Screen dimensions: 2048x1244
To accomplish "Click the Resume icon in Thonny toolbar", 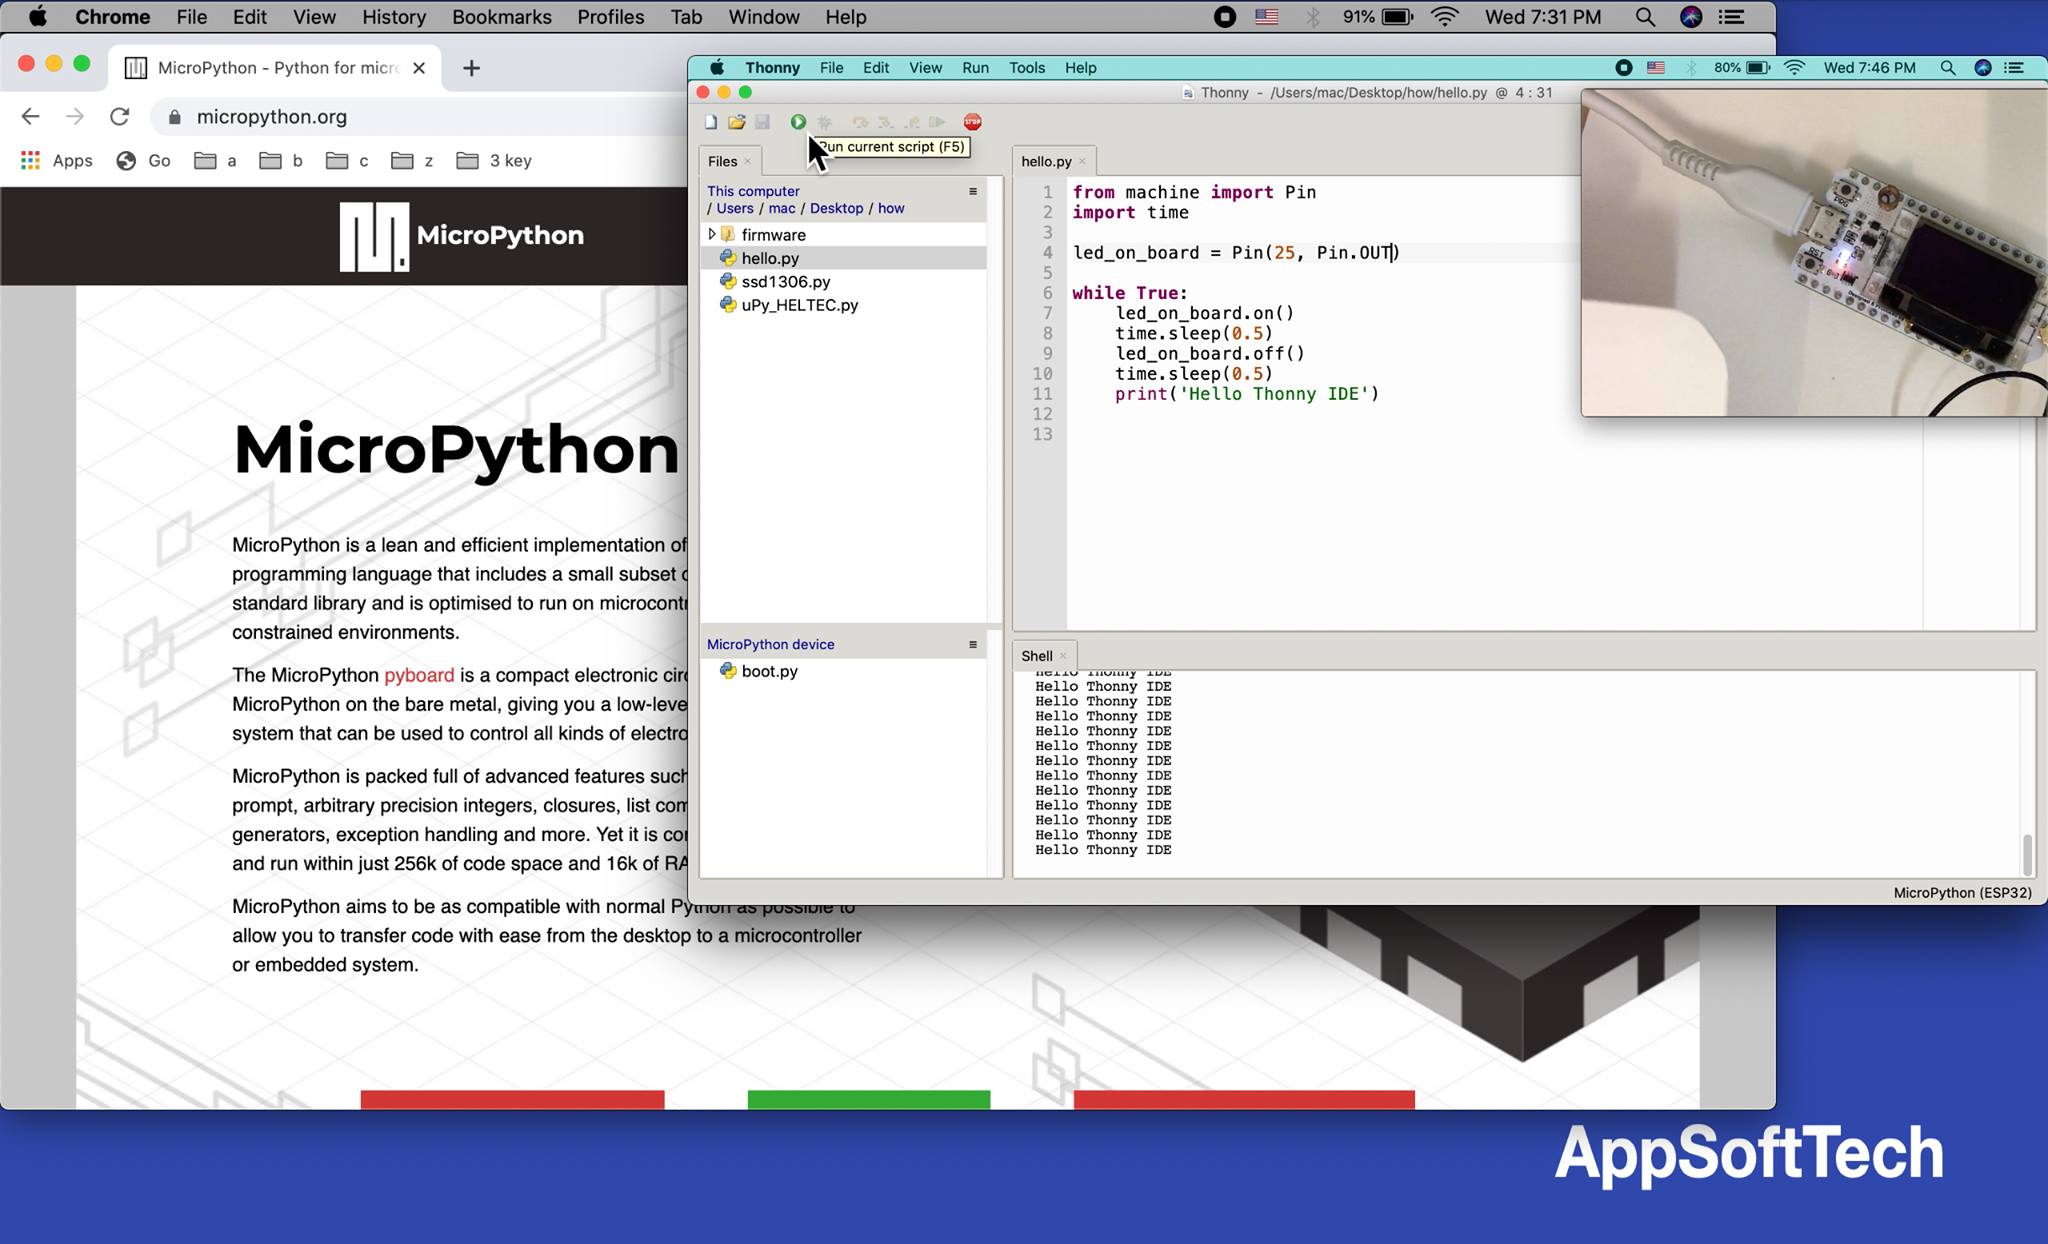I will [937, 122].
